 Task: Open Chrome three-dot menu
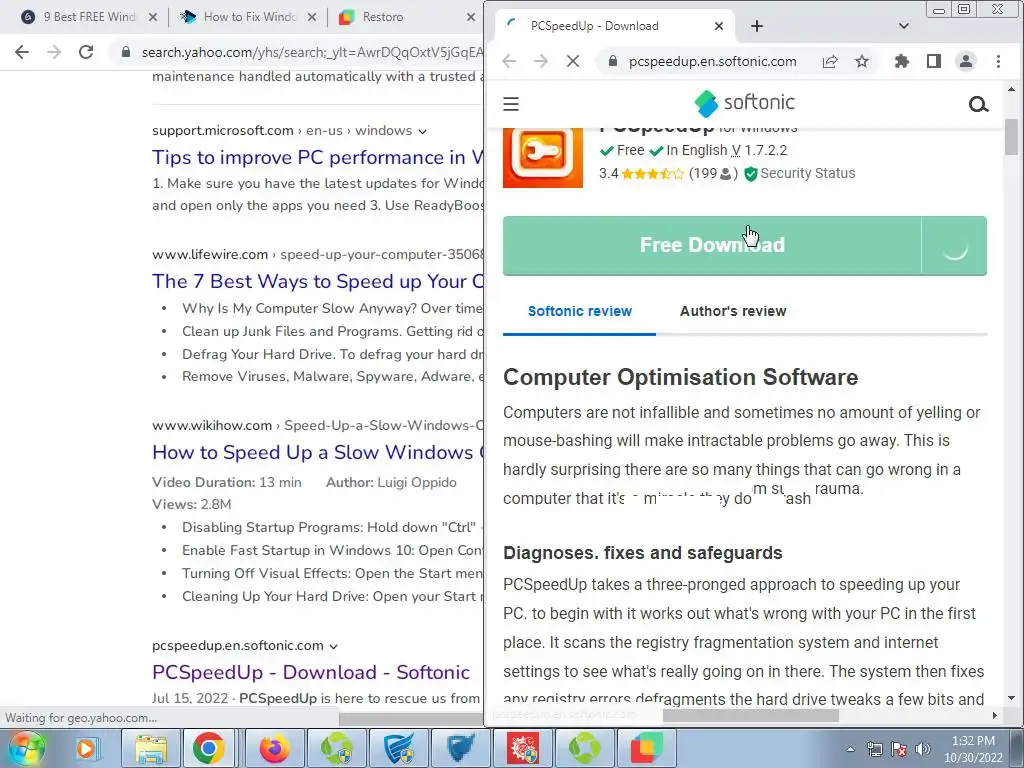[x=998, y=61]
